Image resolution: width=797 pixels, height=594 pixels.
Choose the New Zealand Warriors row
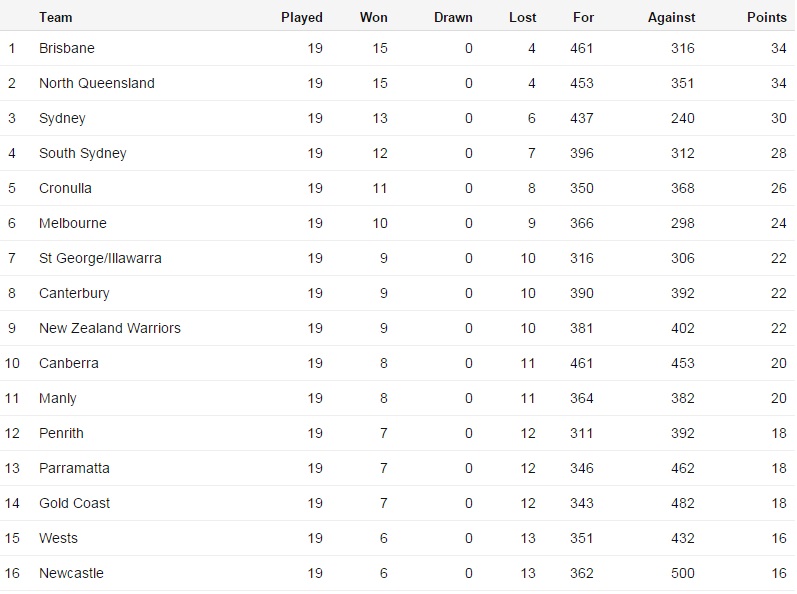point(110,328)
